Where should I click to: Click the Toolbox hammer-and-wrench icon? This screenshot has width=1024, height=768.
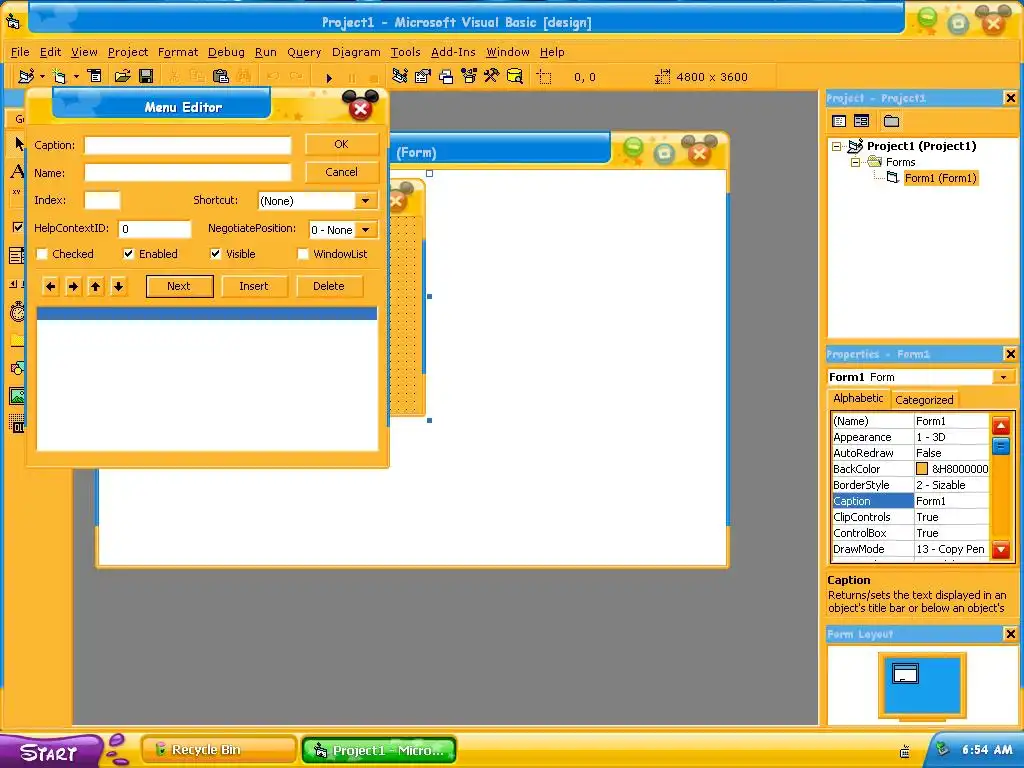click(492, 76)
